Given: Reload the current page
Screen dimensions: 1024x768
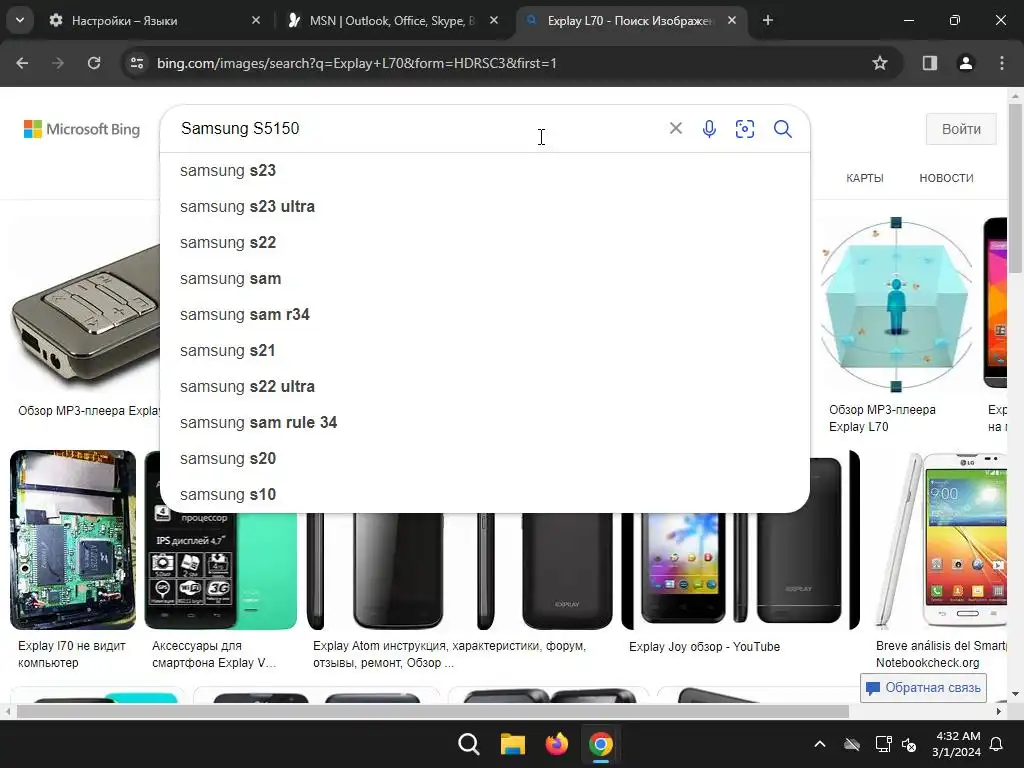Looking at the screenshot, I should pyautogui.click(x=94, y=63).
